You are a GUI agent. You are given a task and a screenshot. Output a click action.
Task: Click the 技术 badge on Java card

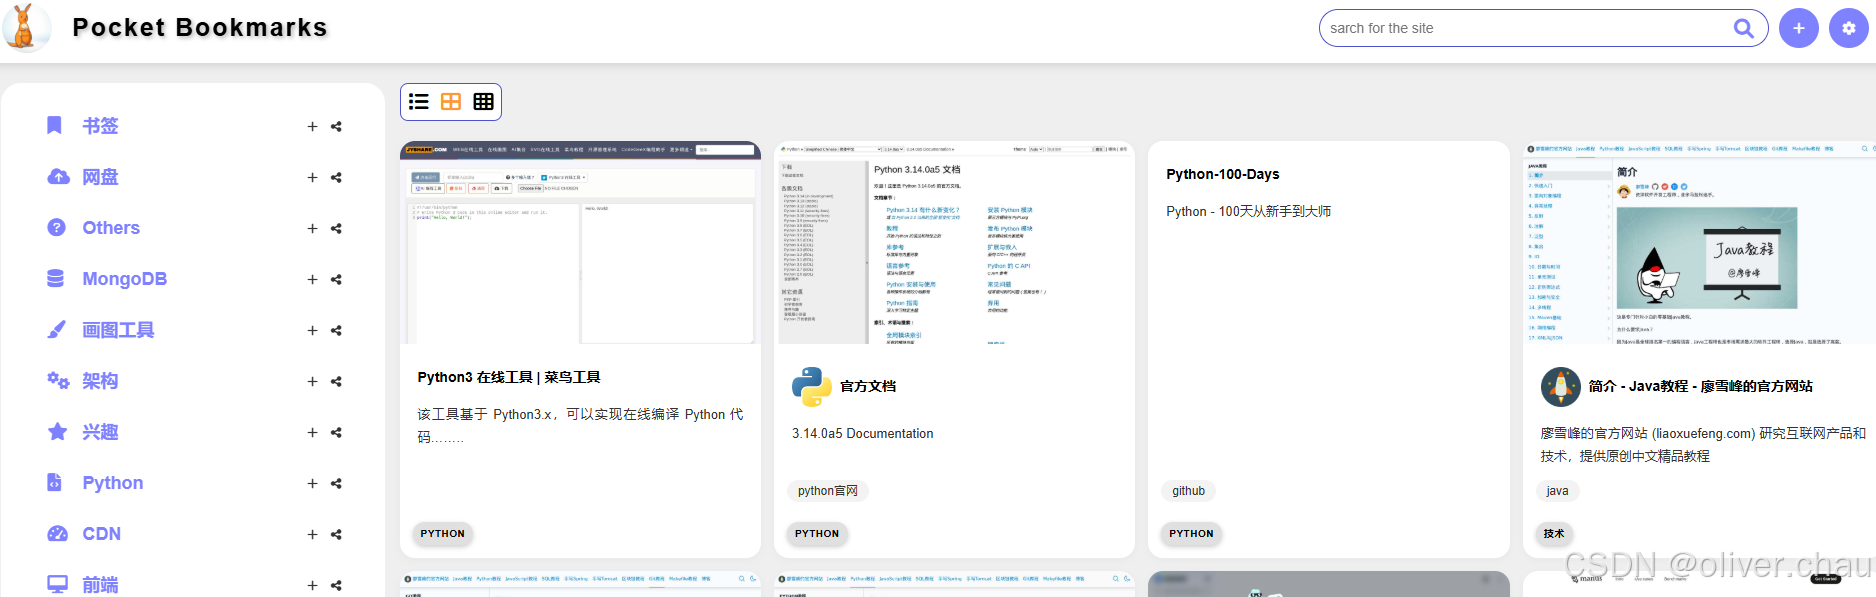point(1553,534)
